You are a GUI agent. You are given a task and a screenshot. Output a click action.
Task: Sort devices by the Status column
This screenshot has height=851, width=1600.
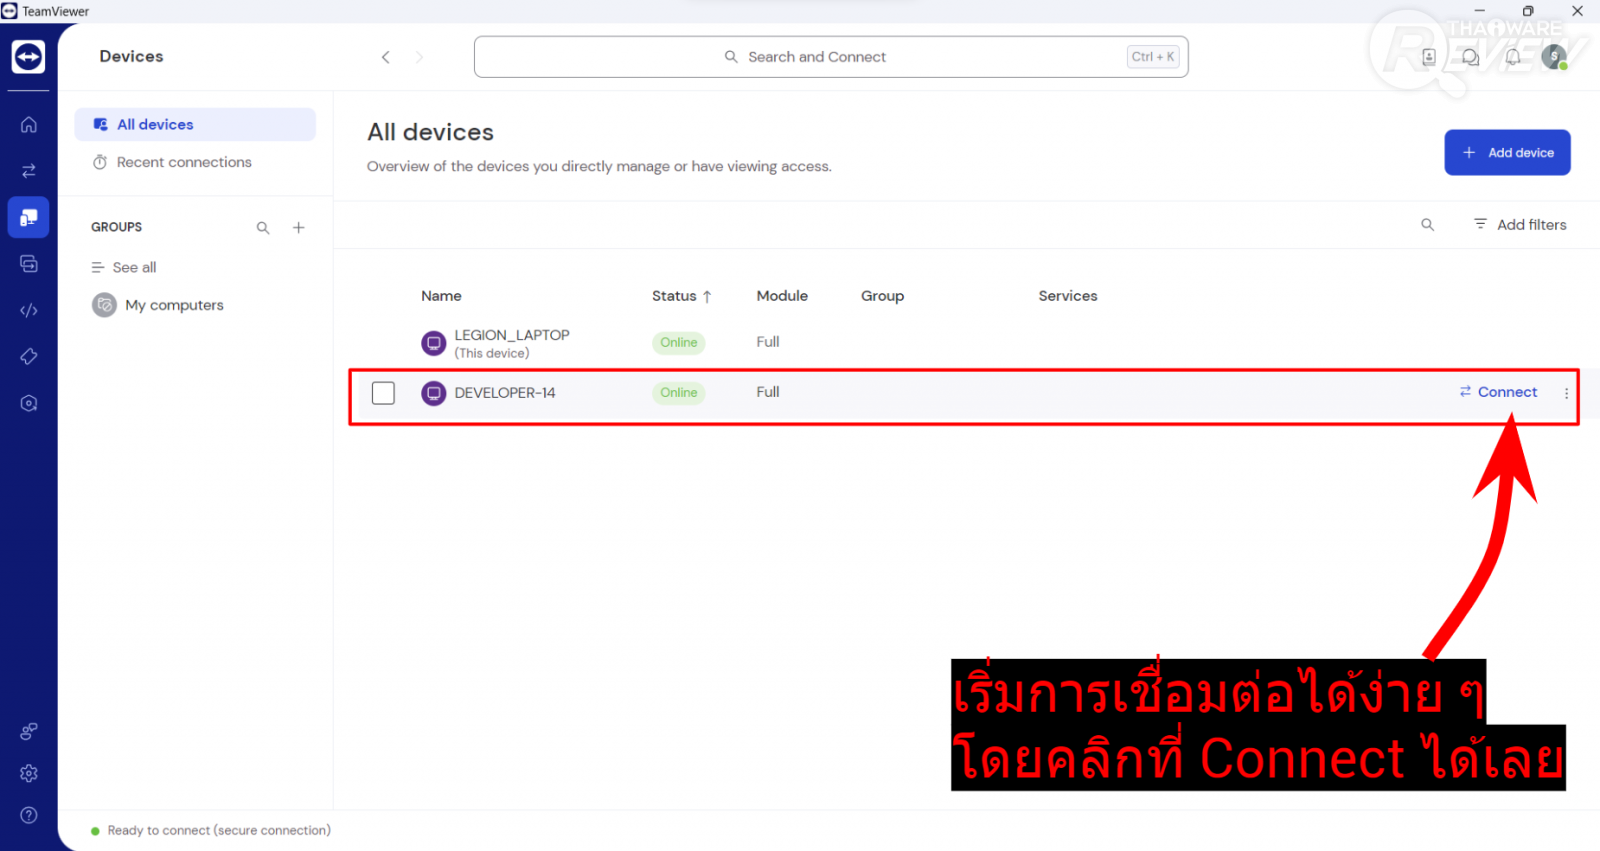point(682,296)
